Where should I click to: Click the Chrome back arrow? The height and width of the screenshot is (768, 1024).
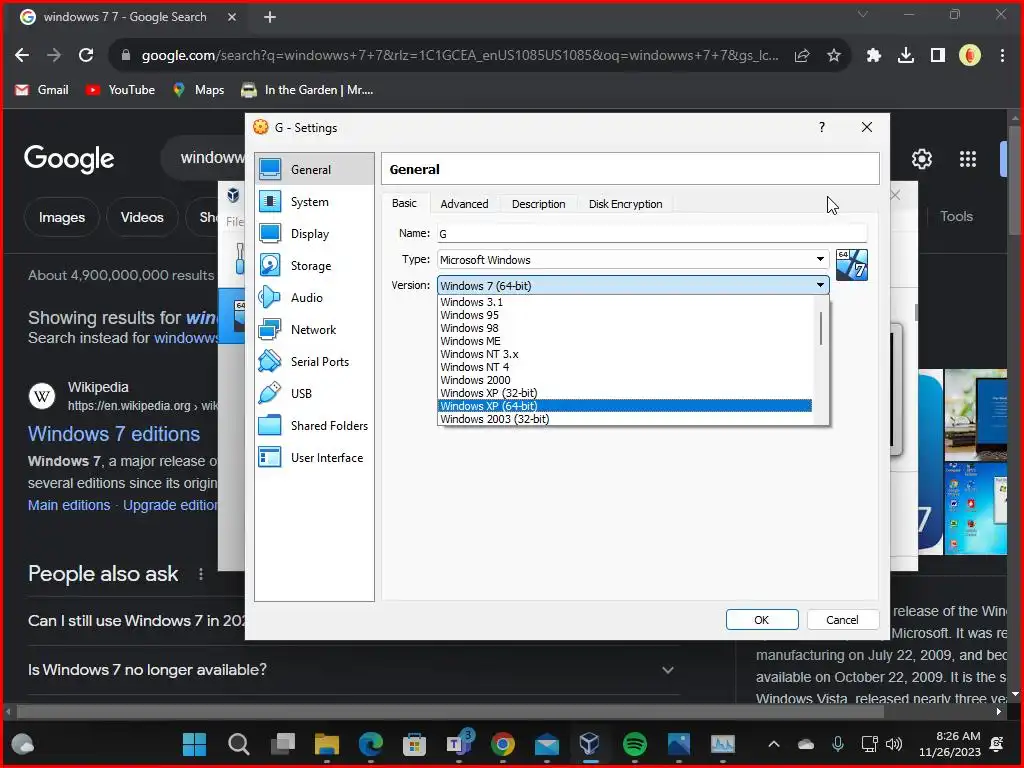tap(22, 56)
